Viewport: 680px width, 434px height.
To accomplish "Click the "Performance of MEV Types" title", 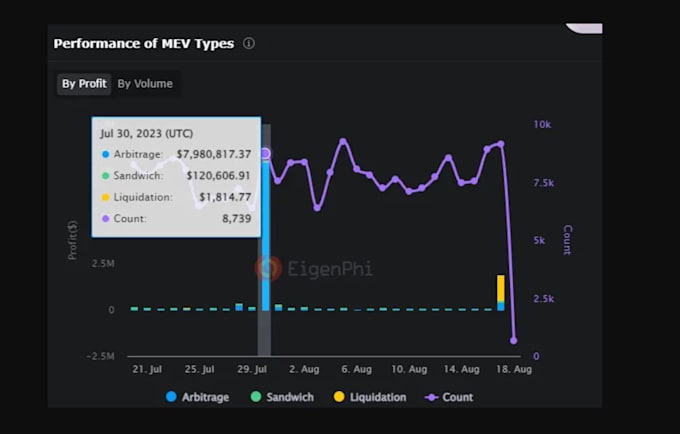I will point(143,43).
